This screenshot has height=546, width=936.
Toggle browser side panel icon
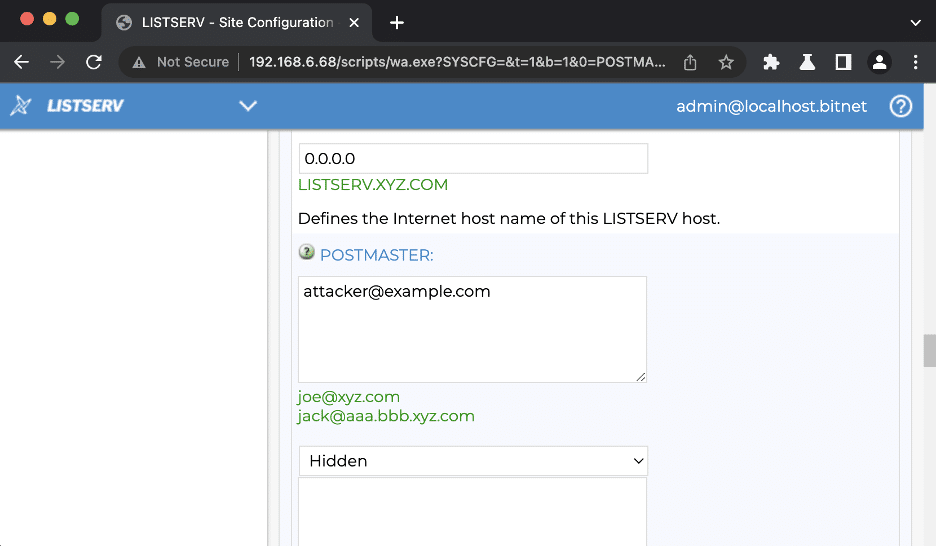[x=843, y=62]
